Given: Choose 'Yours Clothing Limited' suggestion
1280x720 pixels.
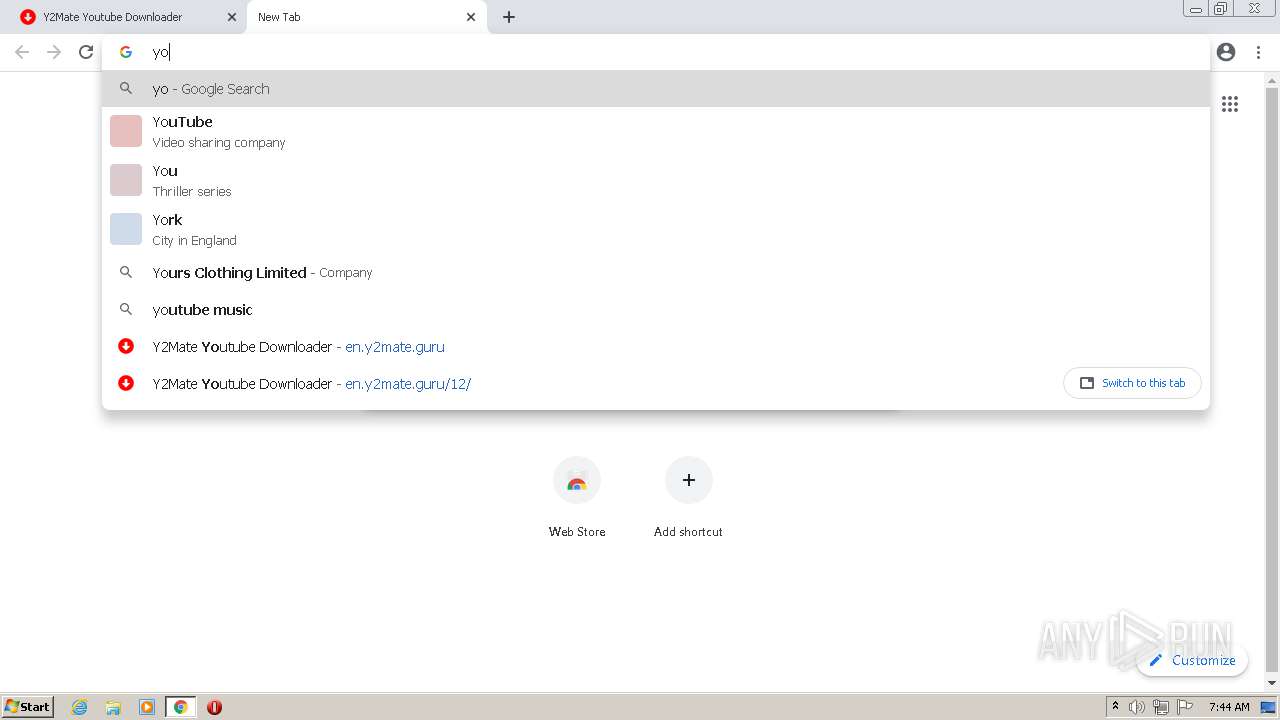Looking at the screenshot, I should 656,272.
